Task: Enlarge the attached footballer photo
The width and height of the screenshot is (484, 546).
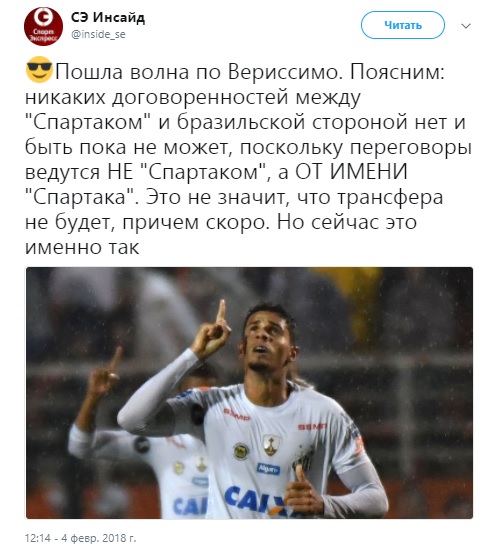Action: click(249, 393)
